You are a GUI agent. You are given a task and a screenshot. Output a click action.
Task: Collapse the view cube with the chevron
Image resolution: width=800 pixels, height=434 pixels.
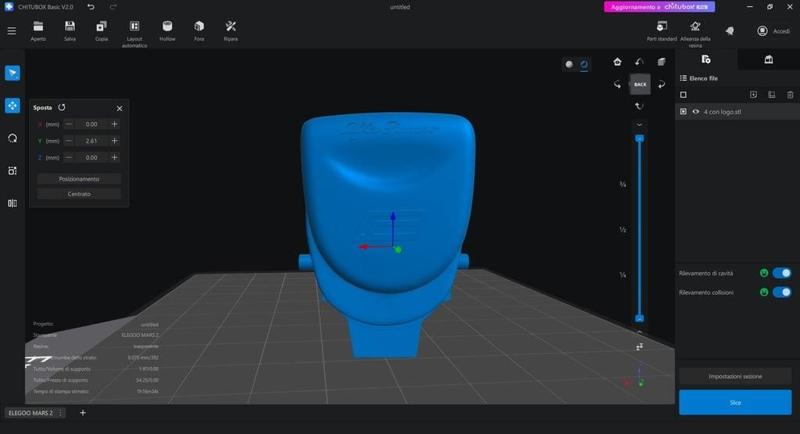point(639,124)
